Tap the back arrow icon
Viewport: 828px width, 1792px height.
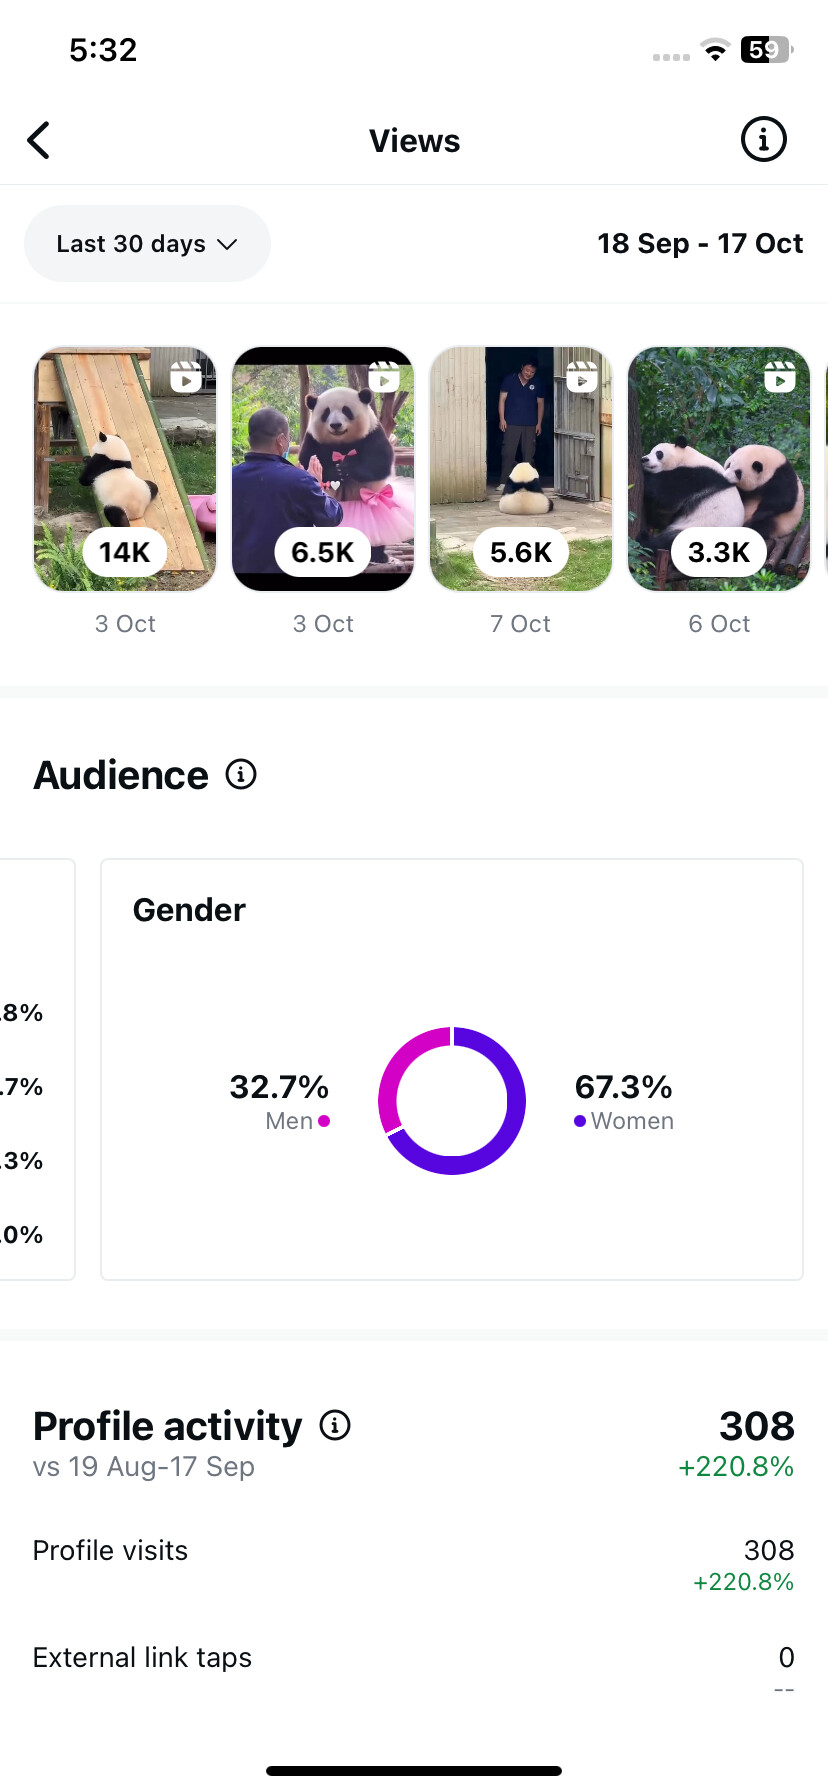pos(39,141)
